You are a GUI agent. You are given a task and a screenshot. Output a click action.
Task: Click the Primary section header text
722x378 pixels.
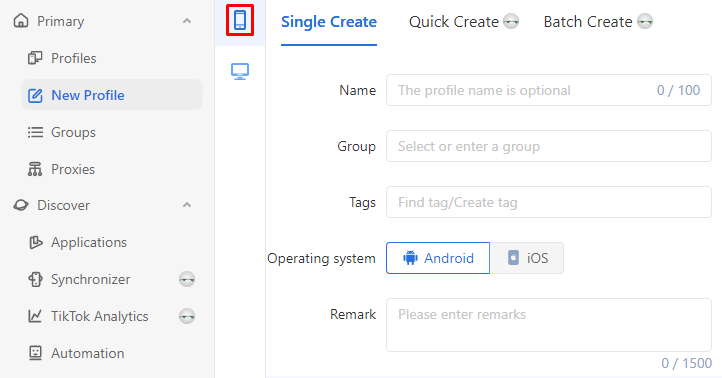pos(61,21)
